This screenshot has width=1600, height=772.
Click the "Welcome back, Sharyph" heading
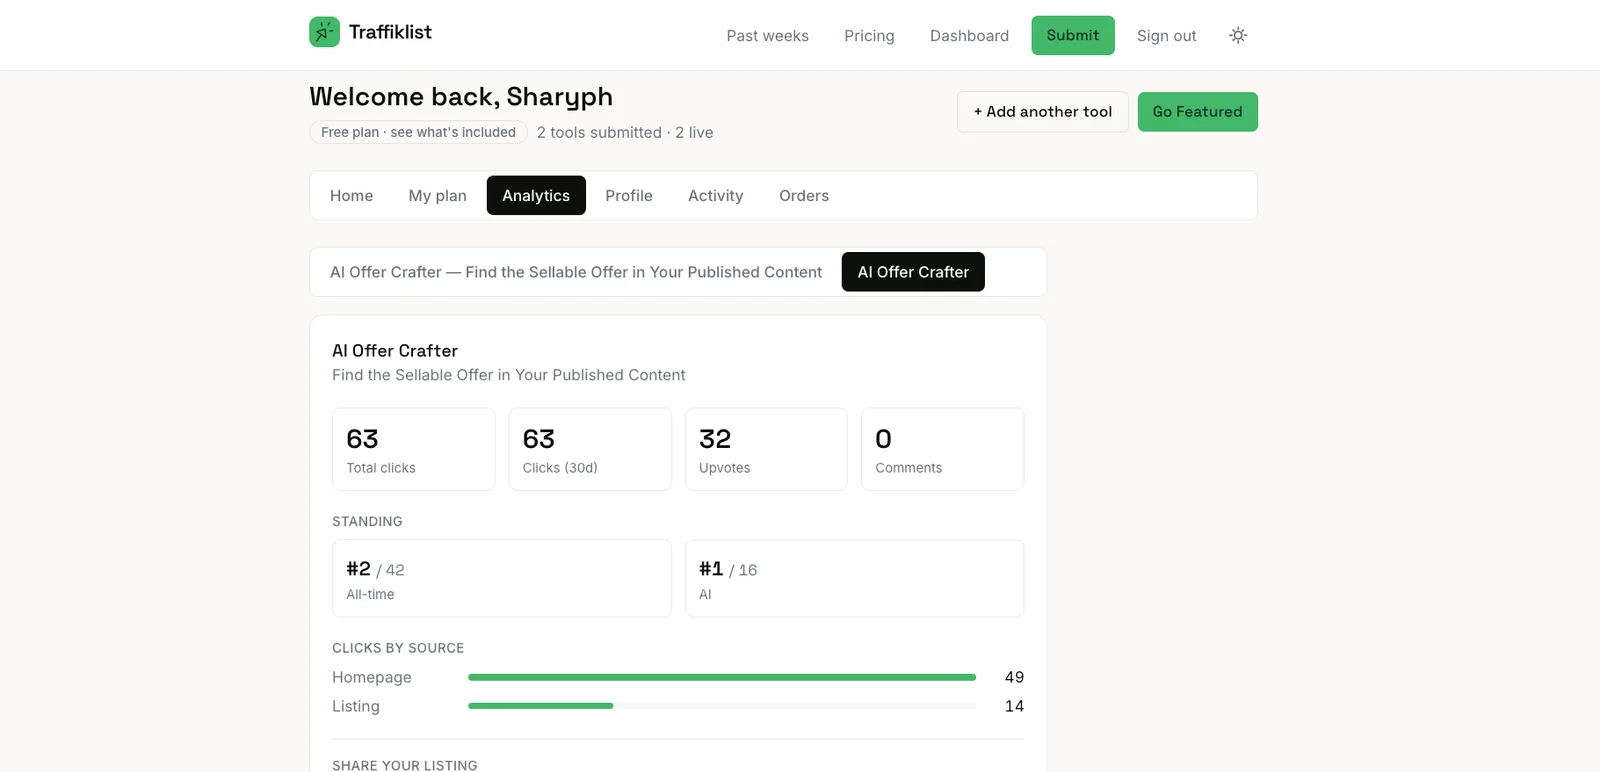tap(461, 97)
